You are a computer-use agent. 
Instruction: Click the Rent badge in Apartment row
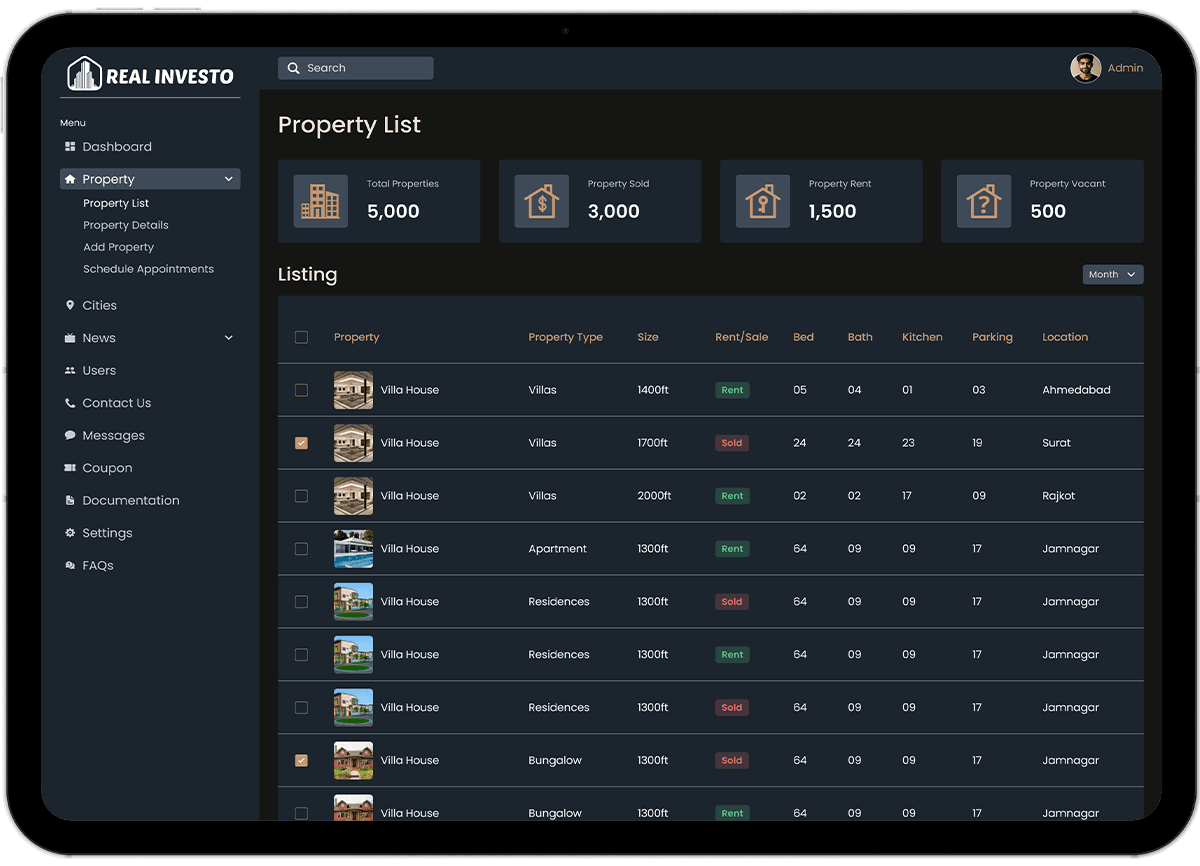(732, 549)
